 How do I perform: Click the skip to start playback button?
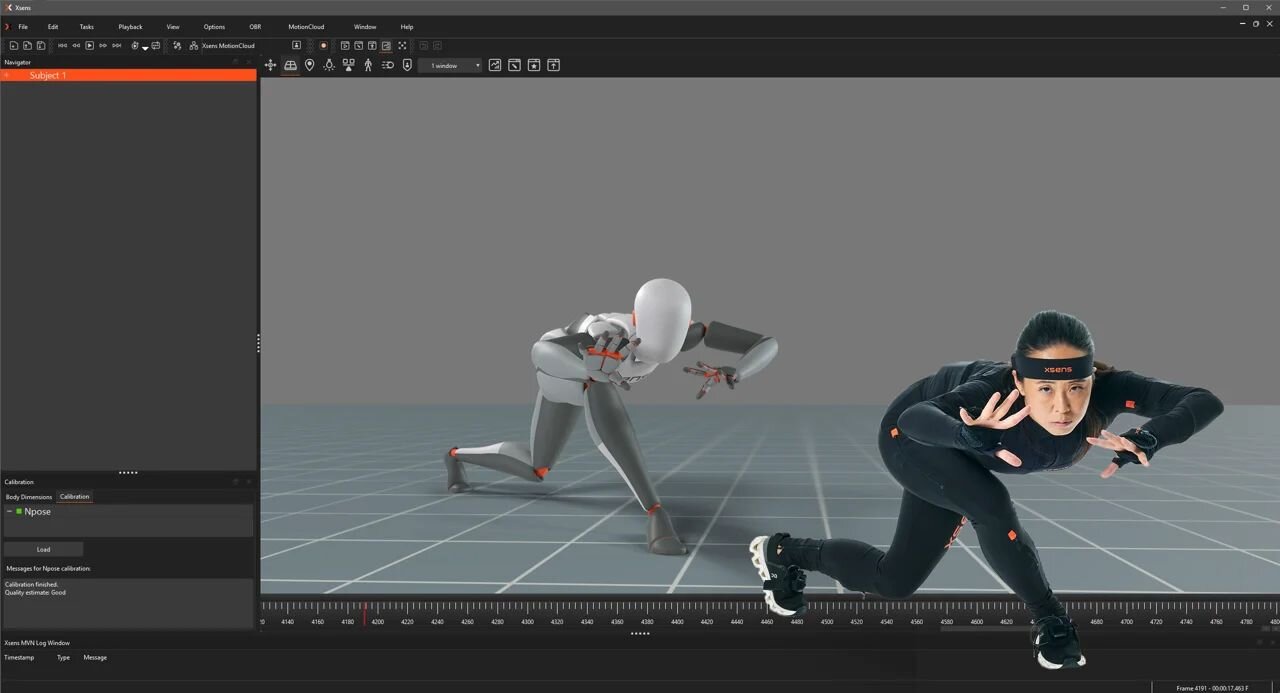[x=62, y=46]
